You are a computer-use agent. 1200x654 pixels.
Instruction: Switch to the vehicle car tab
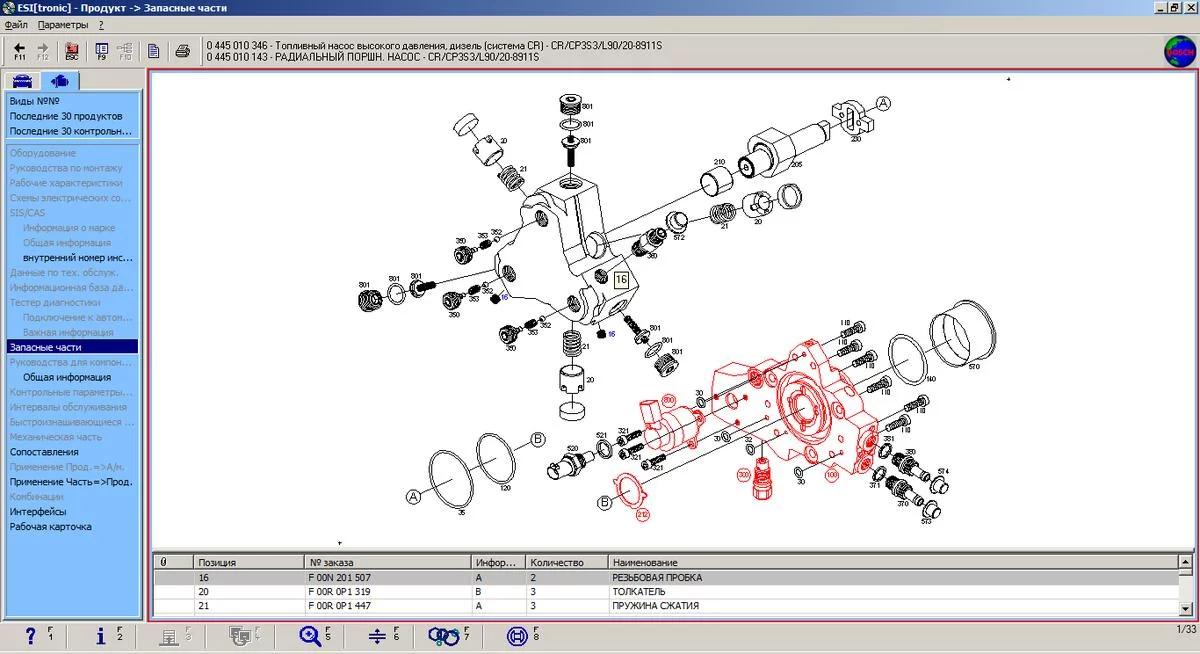[x=22, y=81]
